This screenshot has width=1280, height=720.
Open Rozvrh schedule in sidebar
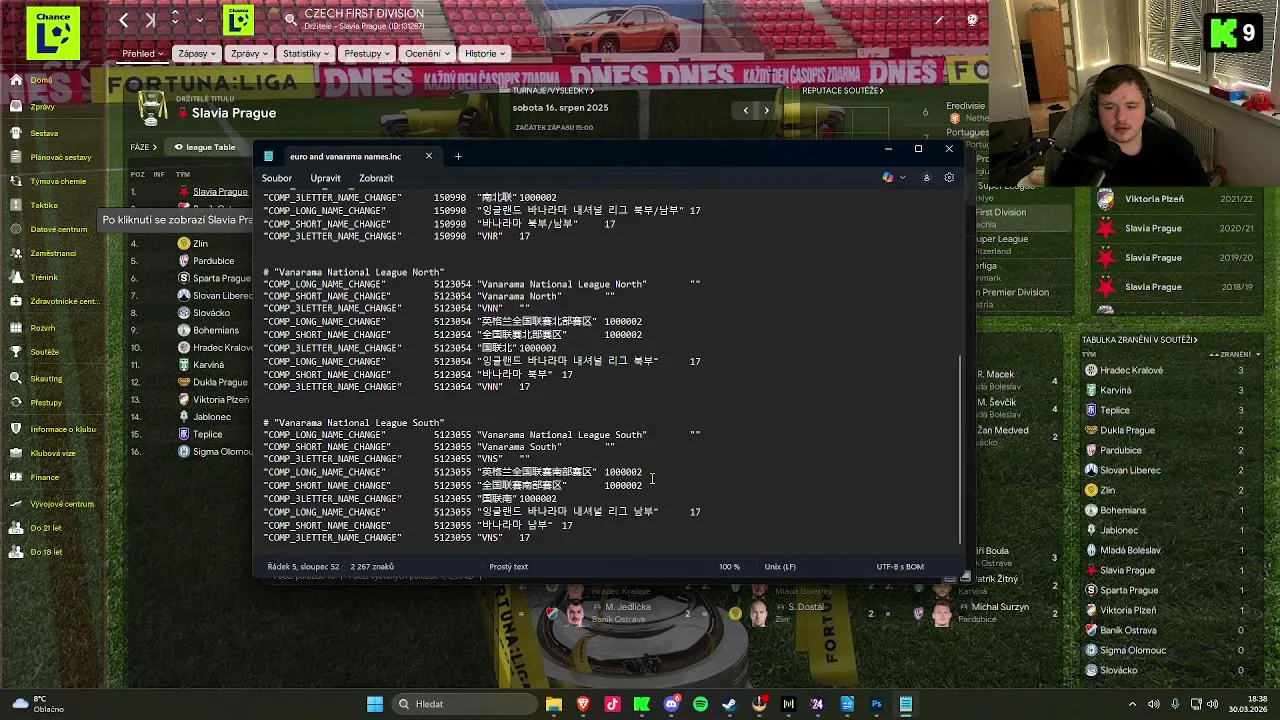point(42,328)
